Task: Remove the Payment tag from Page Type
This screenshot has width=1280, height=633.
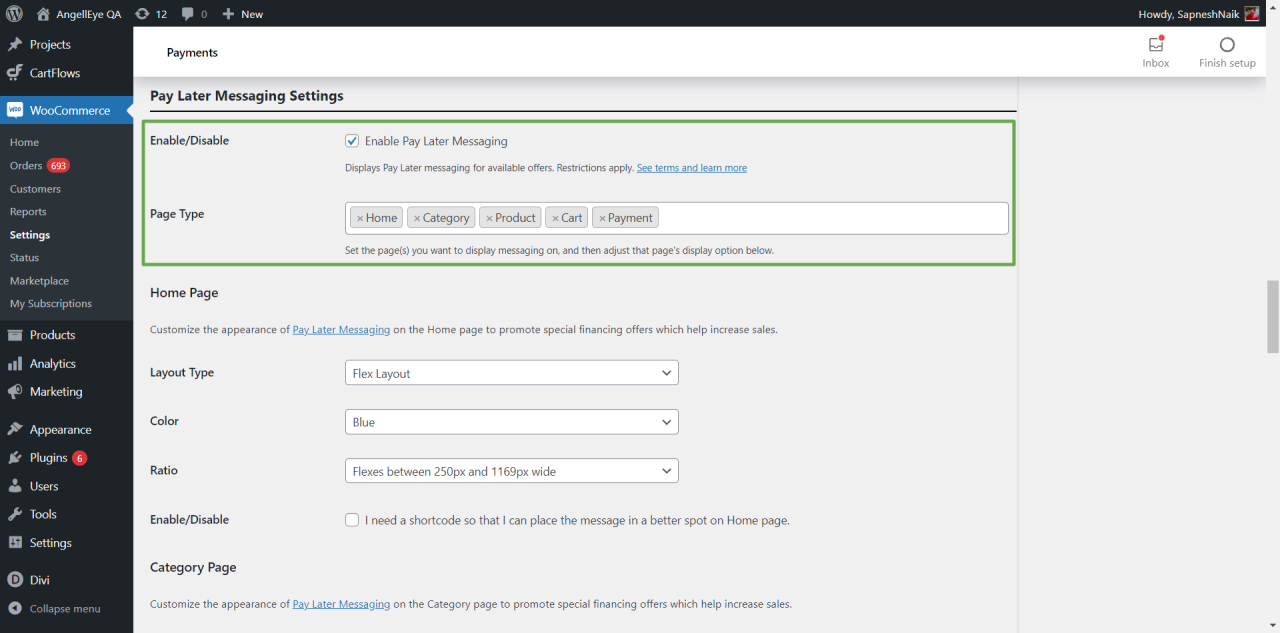Action: [x=602, y=218]
